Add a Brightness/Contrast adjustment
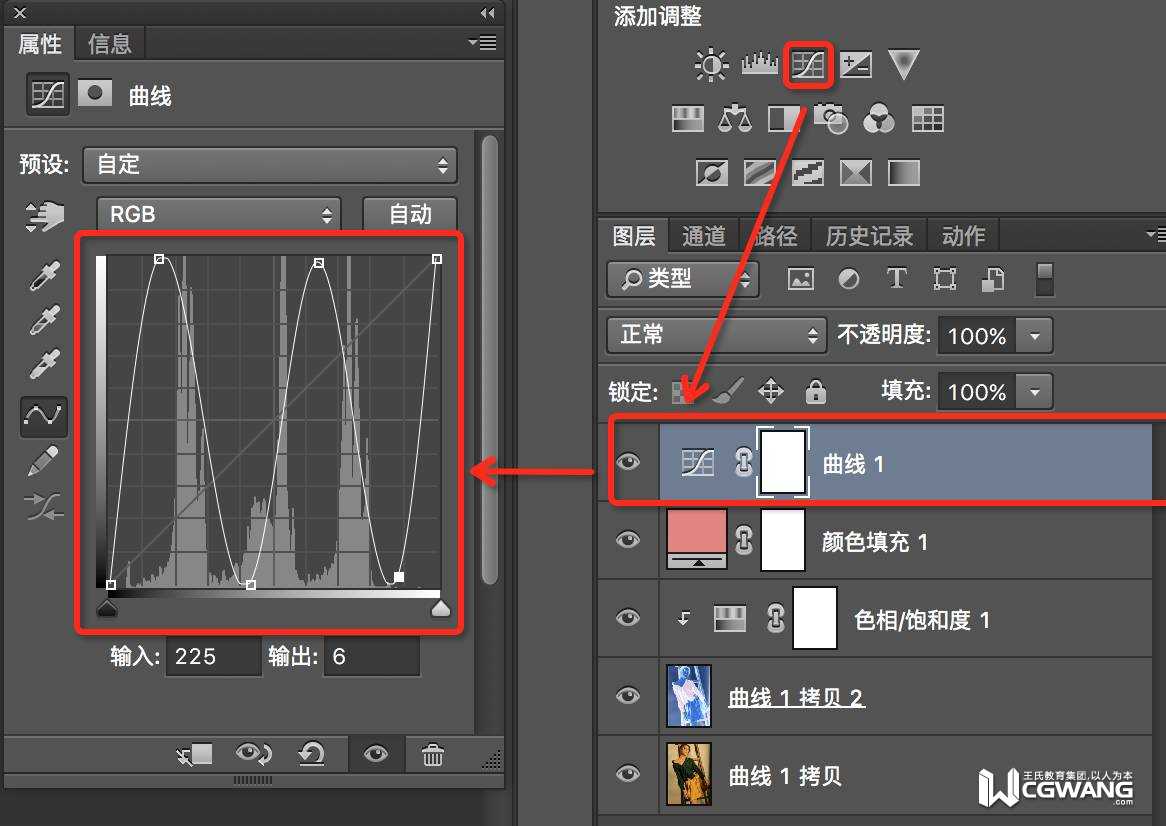The width and height of the screenshot is (1166, 826). tap(711, 65)
